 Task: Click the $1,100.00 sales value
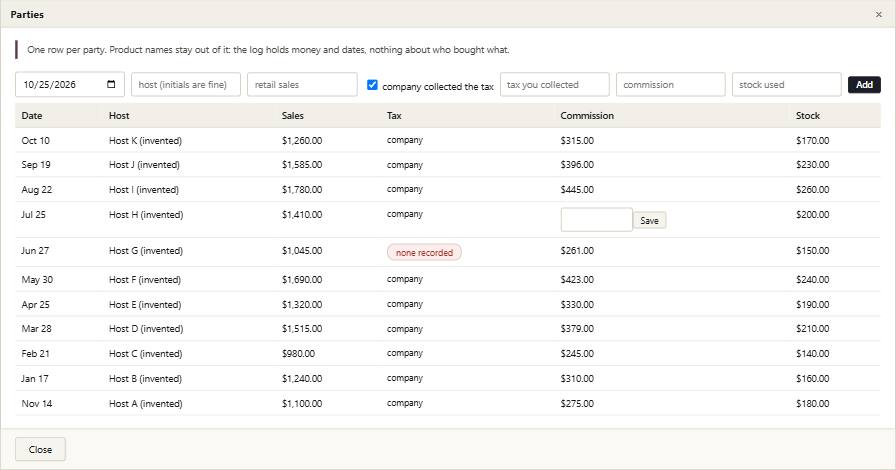coord(302,404)
